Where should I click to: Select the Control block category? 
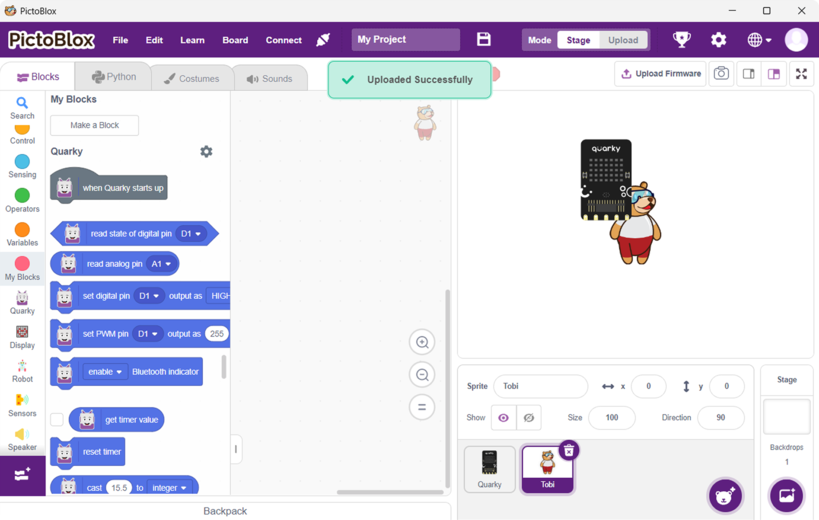[22, 135]
